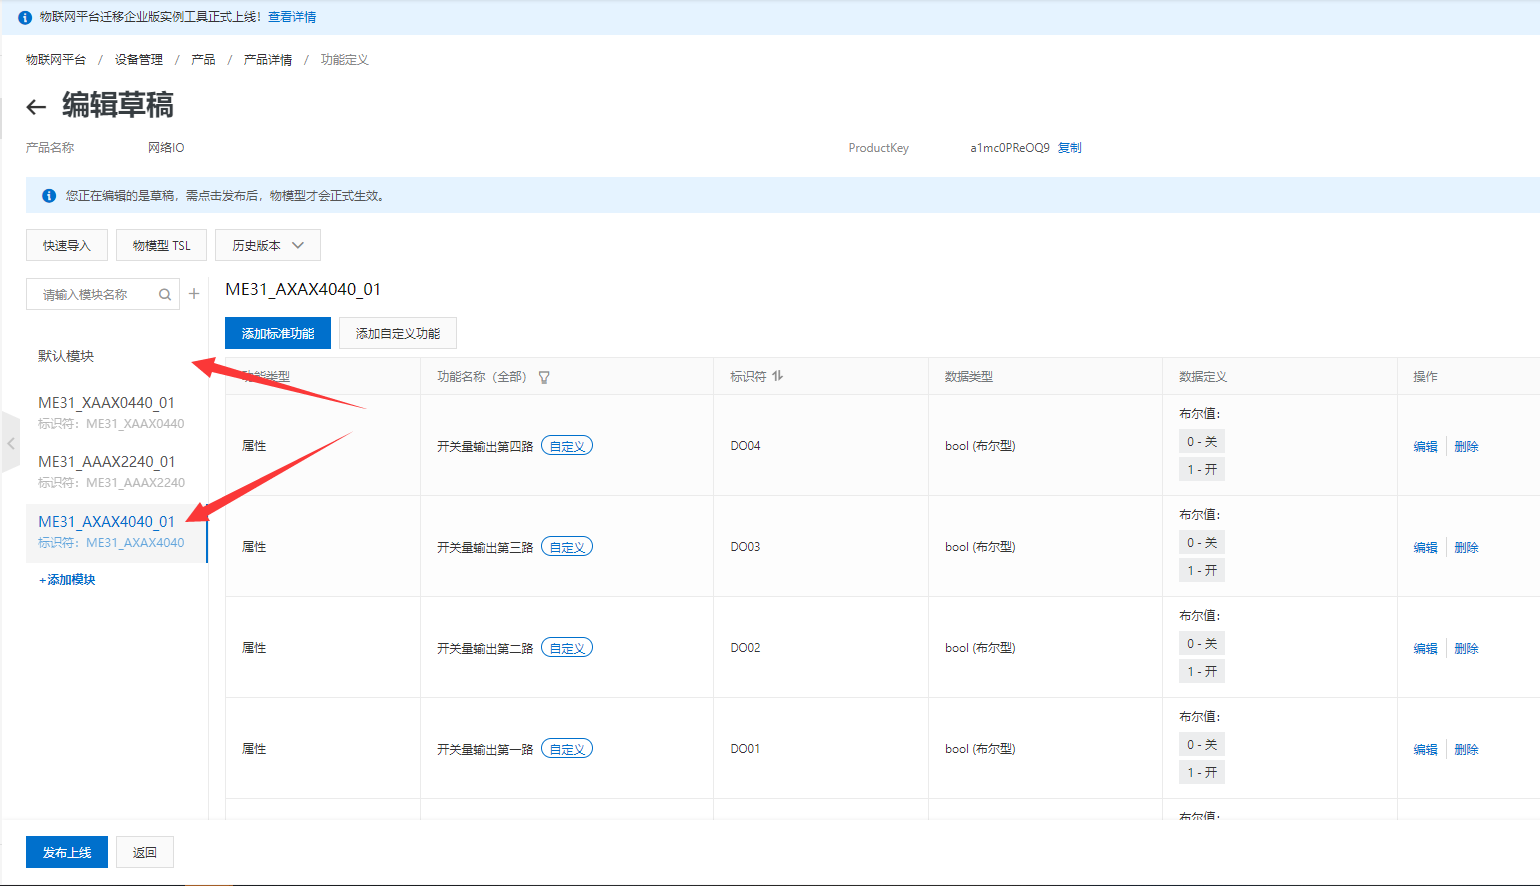
Task: Click the +添加模块 link
Action: click(67, 580)
